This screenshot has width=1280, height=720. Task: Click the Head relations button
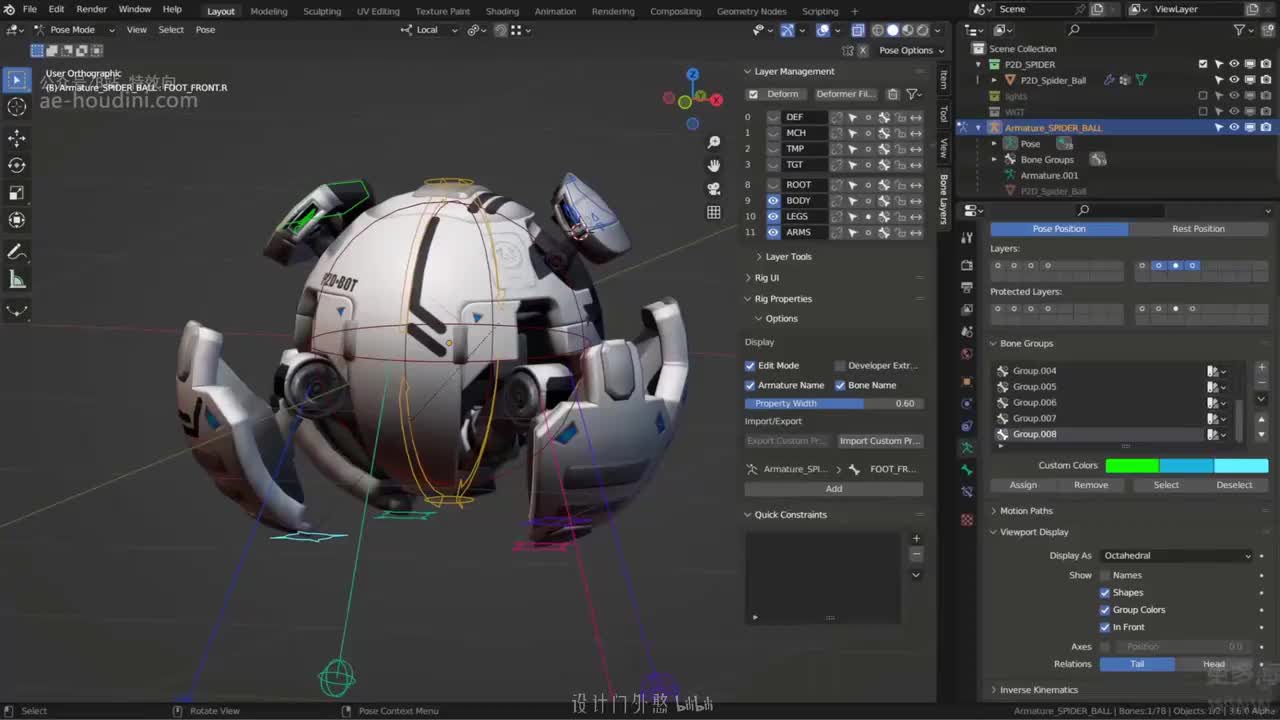(x=1214, y=664)
